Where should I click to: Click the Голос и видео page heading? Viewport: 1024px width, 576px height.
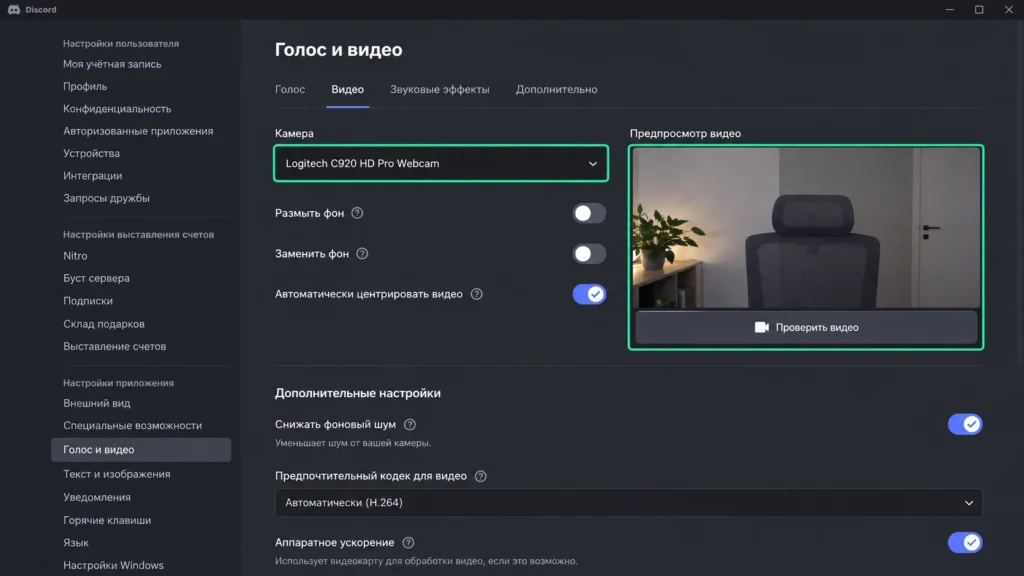coord(338,50)
